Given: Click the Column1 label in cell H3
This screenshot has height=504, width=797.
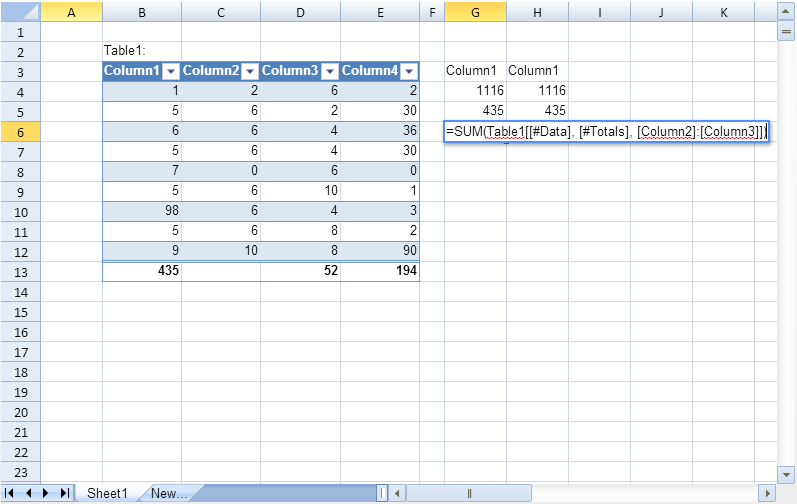Looking at the screenshot, I should (537, 71).
